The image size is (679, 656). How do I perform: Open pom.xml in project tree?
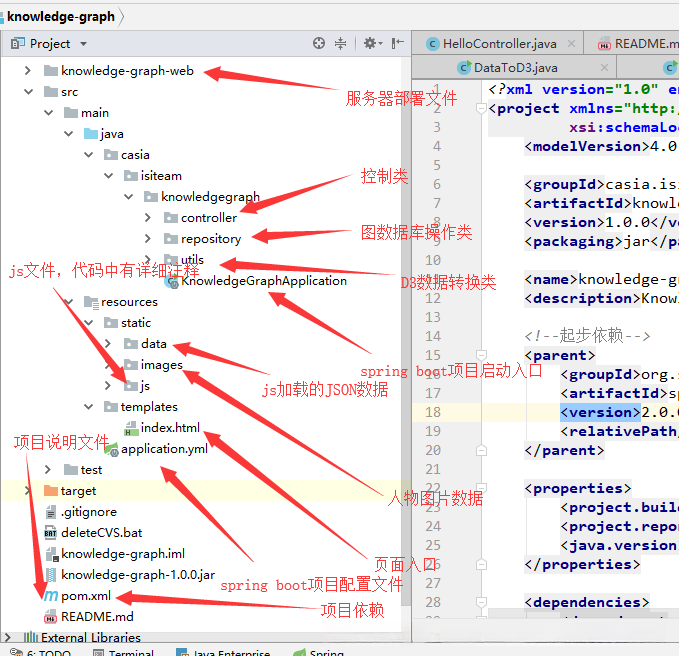coord(86,596)
